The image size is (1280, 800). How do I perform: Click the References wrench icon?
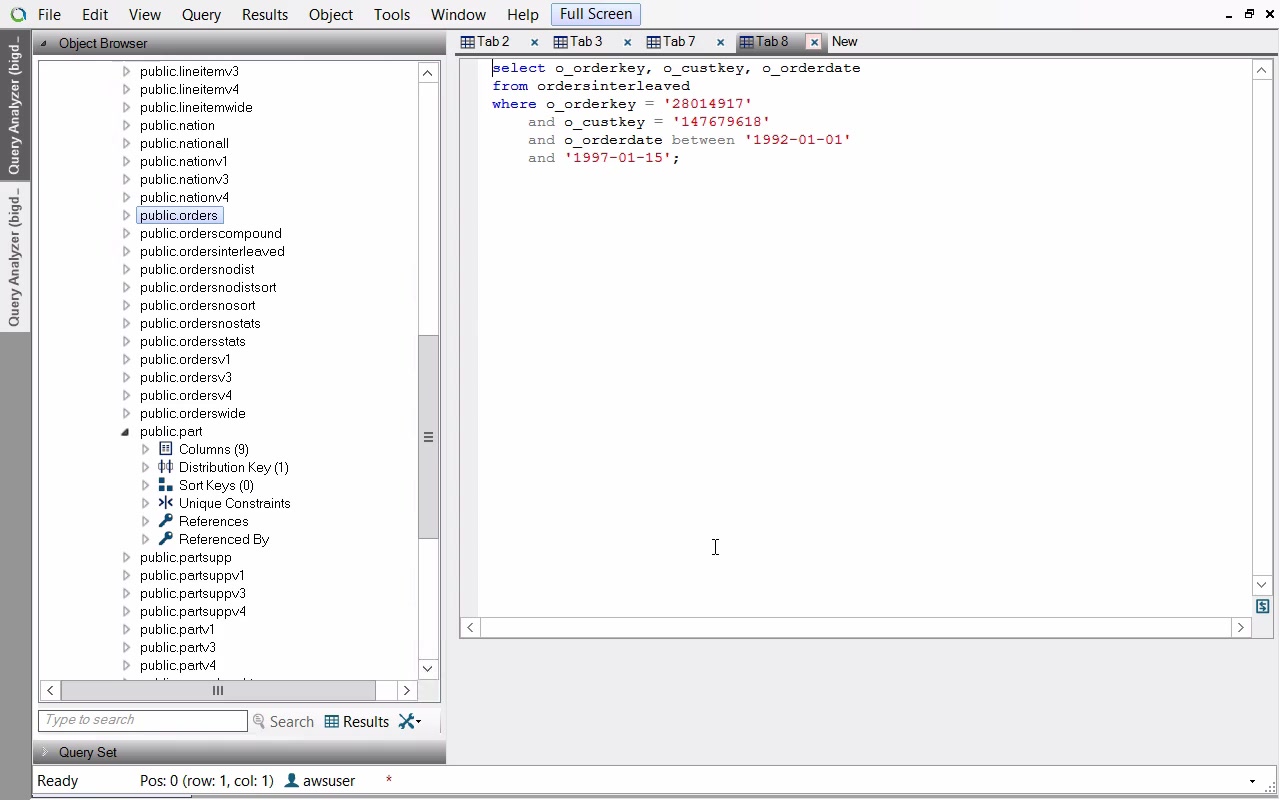pyautogui.click(x=166, y=521)
